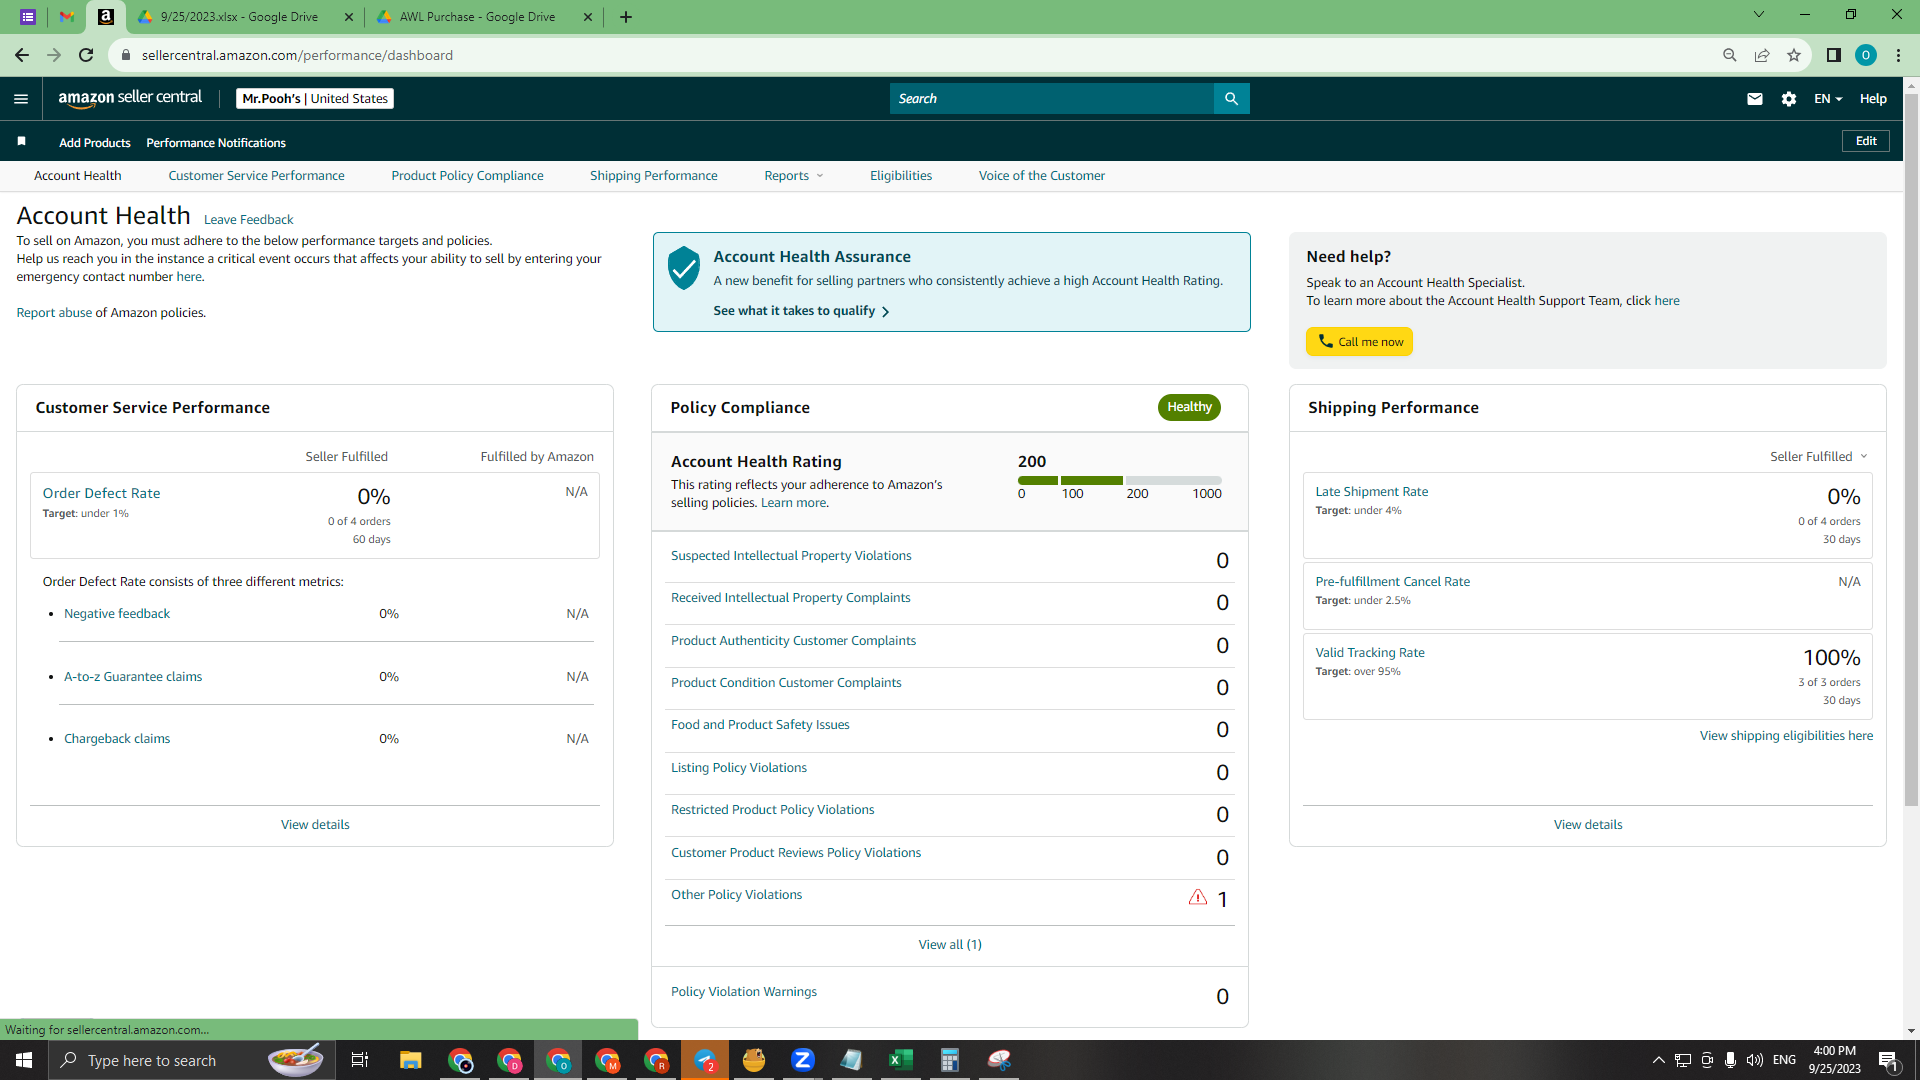Open Windows notification center icon

(1888, 1060)
